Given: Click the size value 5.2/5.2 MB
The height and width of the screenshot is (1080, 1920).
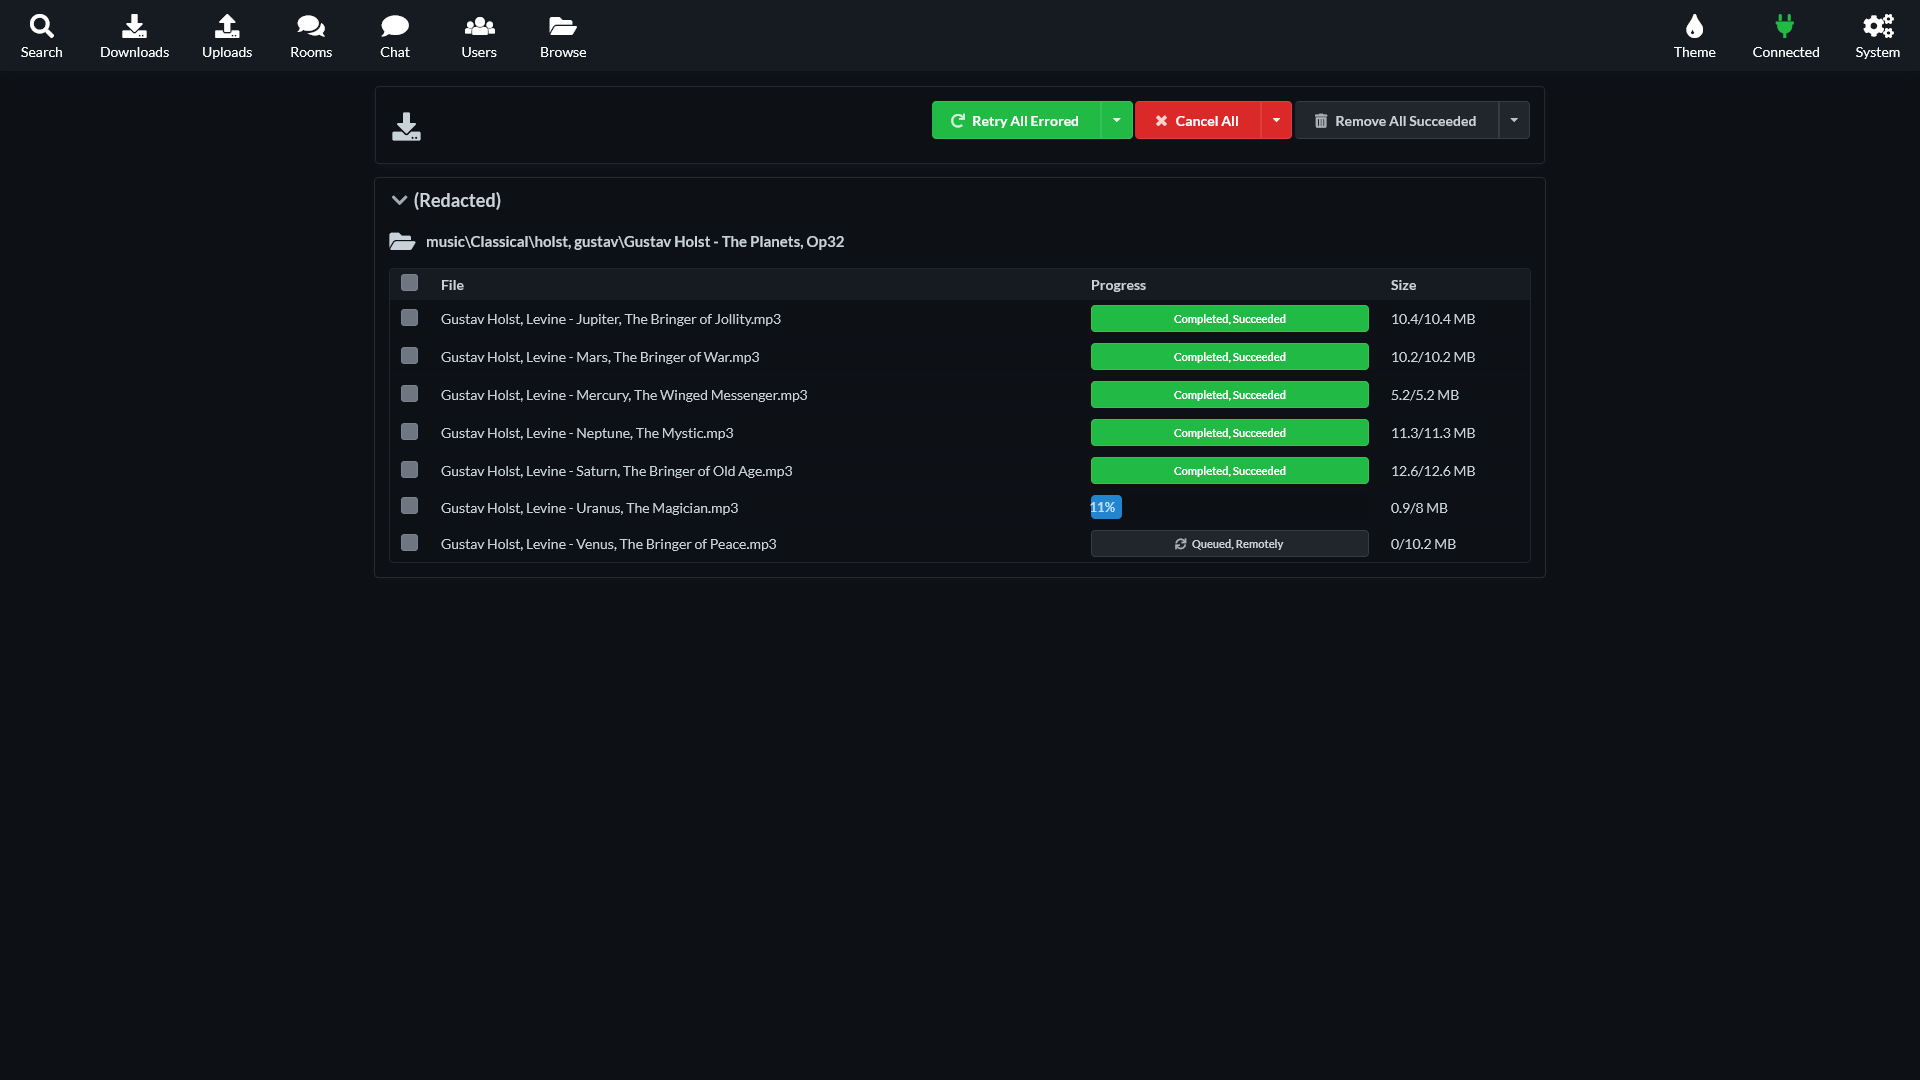Looking at the screenshot, I should tap(1425, 395).
